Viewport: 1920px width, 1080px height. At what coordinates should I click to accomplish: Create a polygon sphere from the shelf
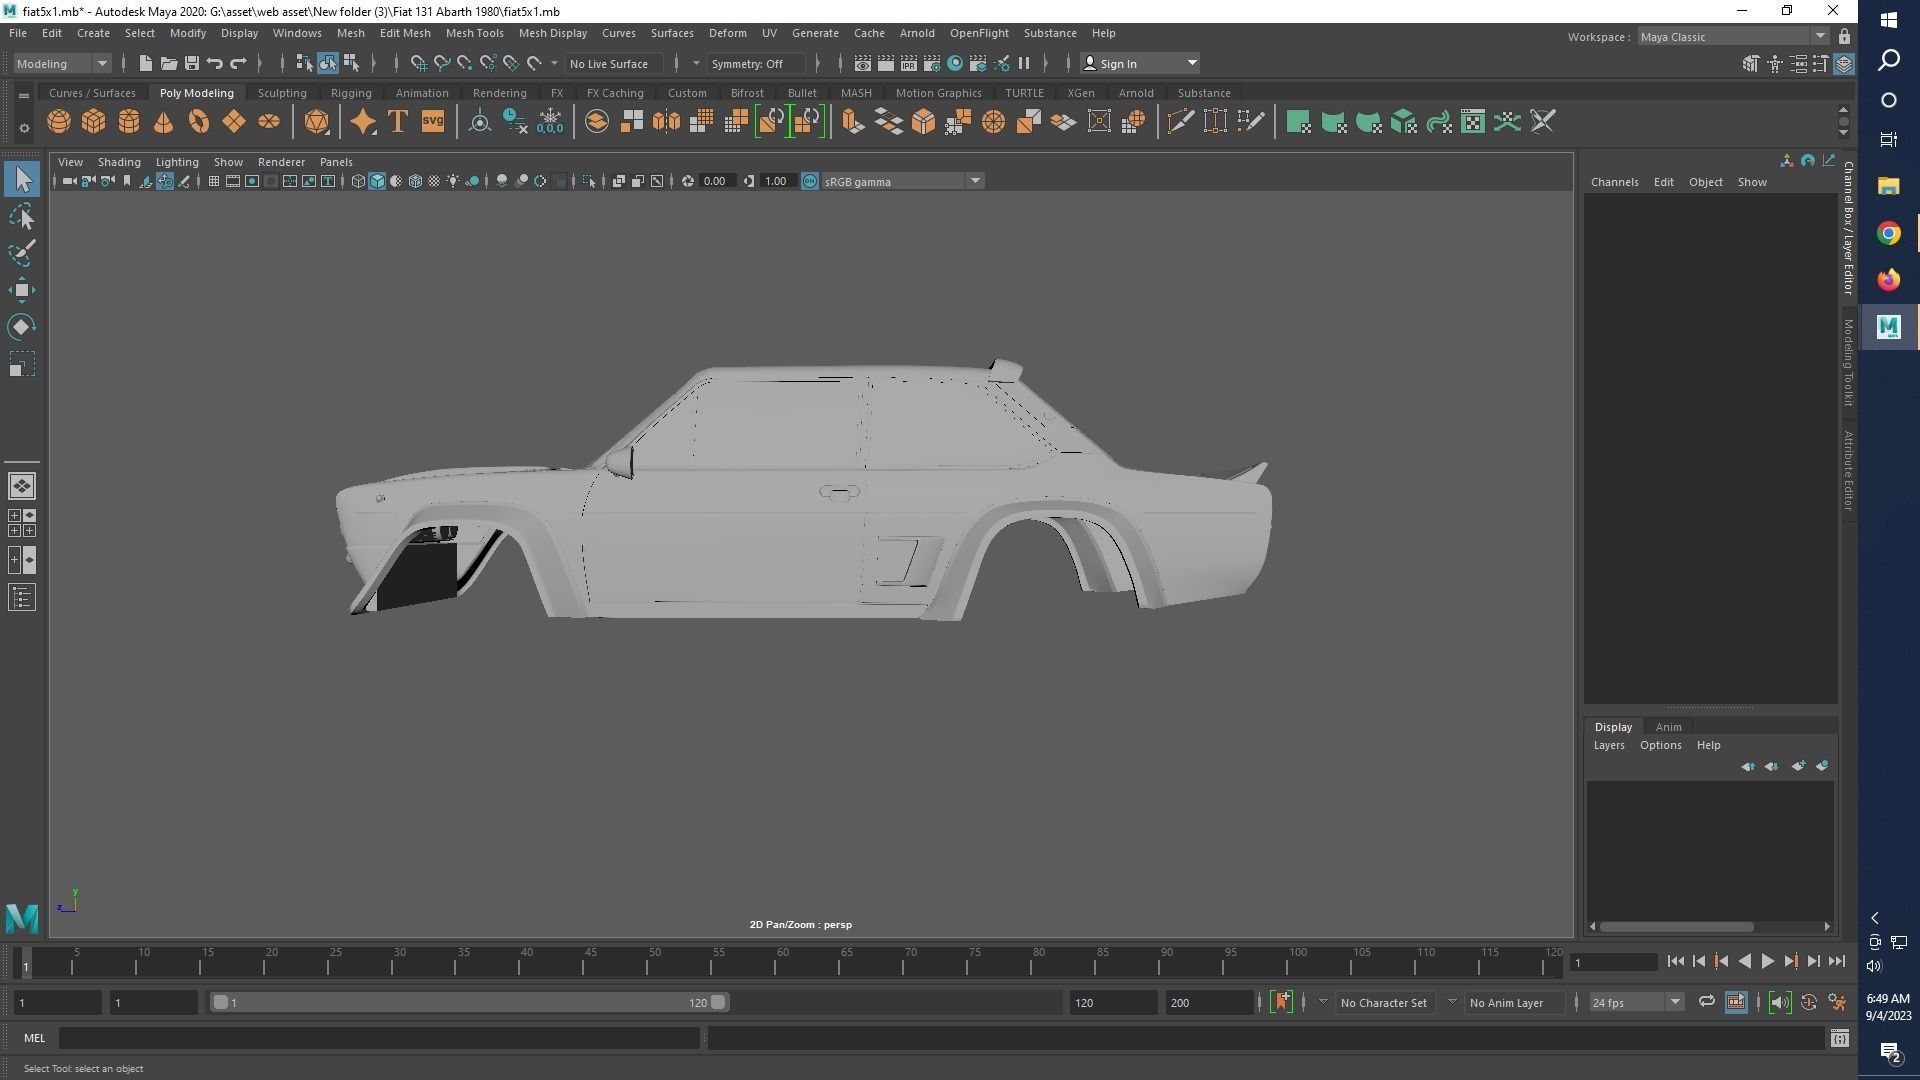click(x=59, y=122)
